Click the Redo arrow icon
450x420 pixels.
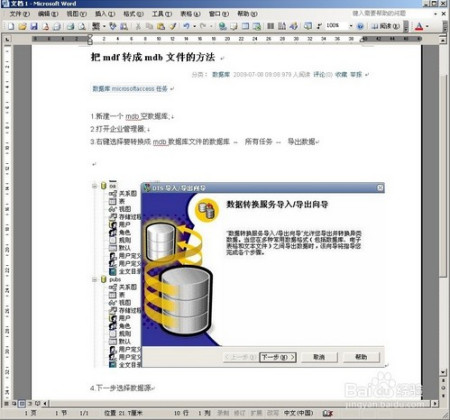203,26
